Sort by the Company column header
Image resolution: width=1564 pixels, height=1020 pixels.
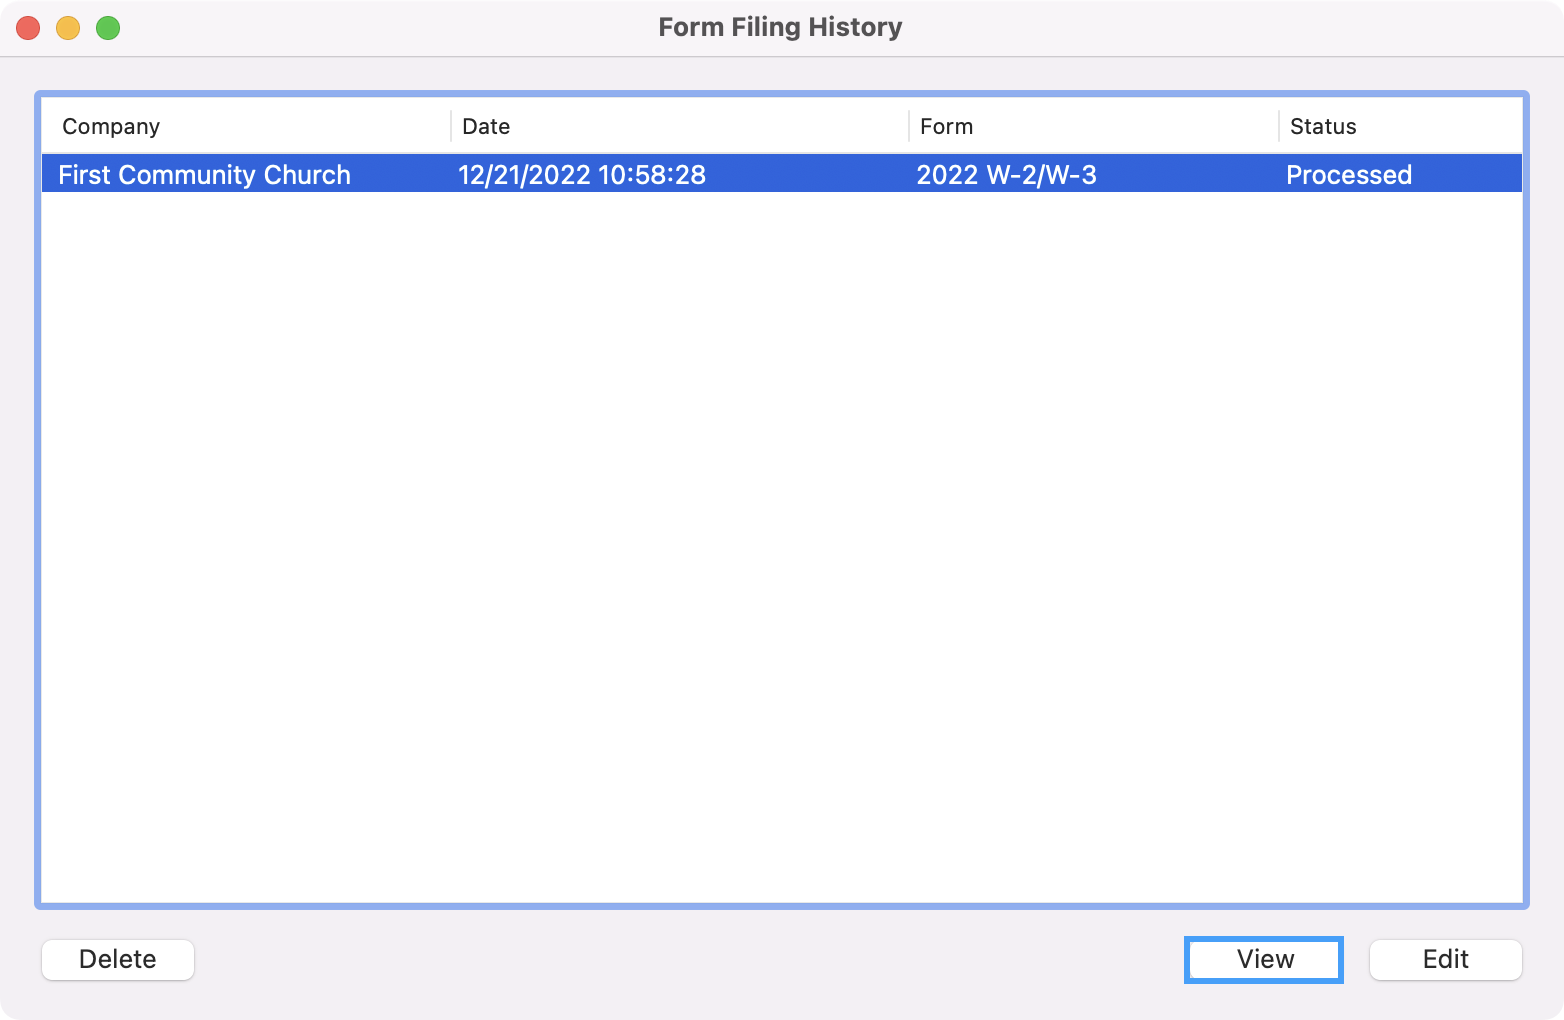tap(111, 126)
